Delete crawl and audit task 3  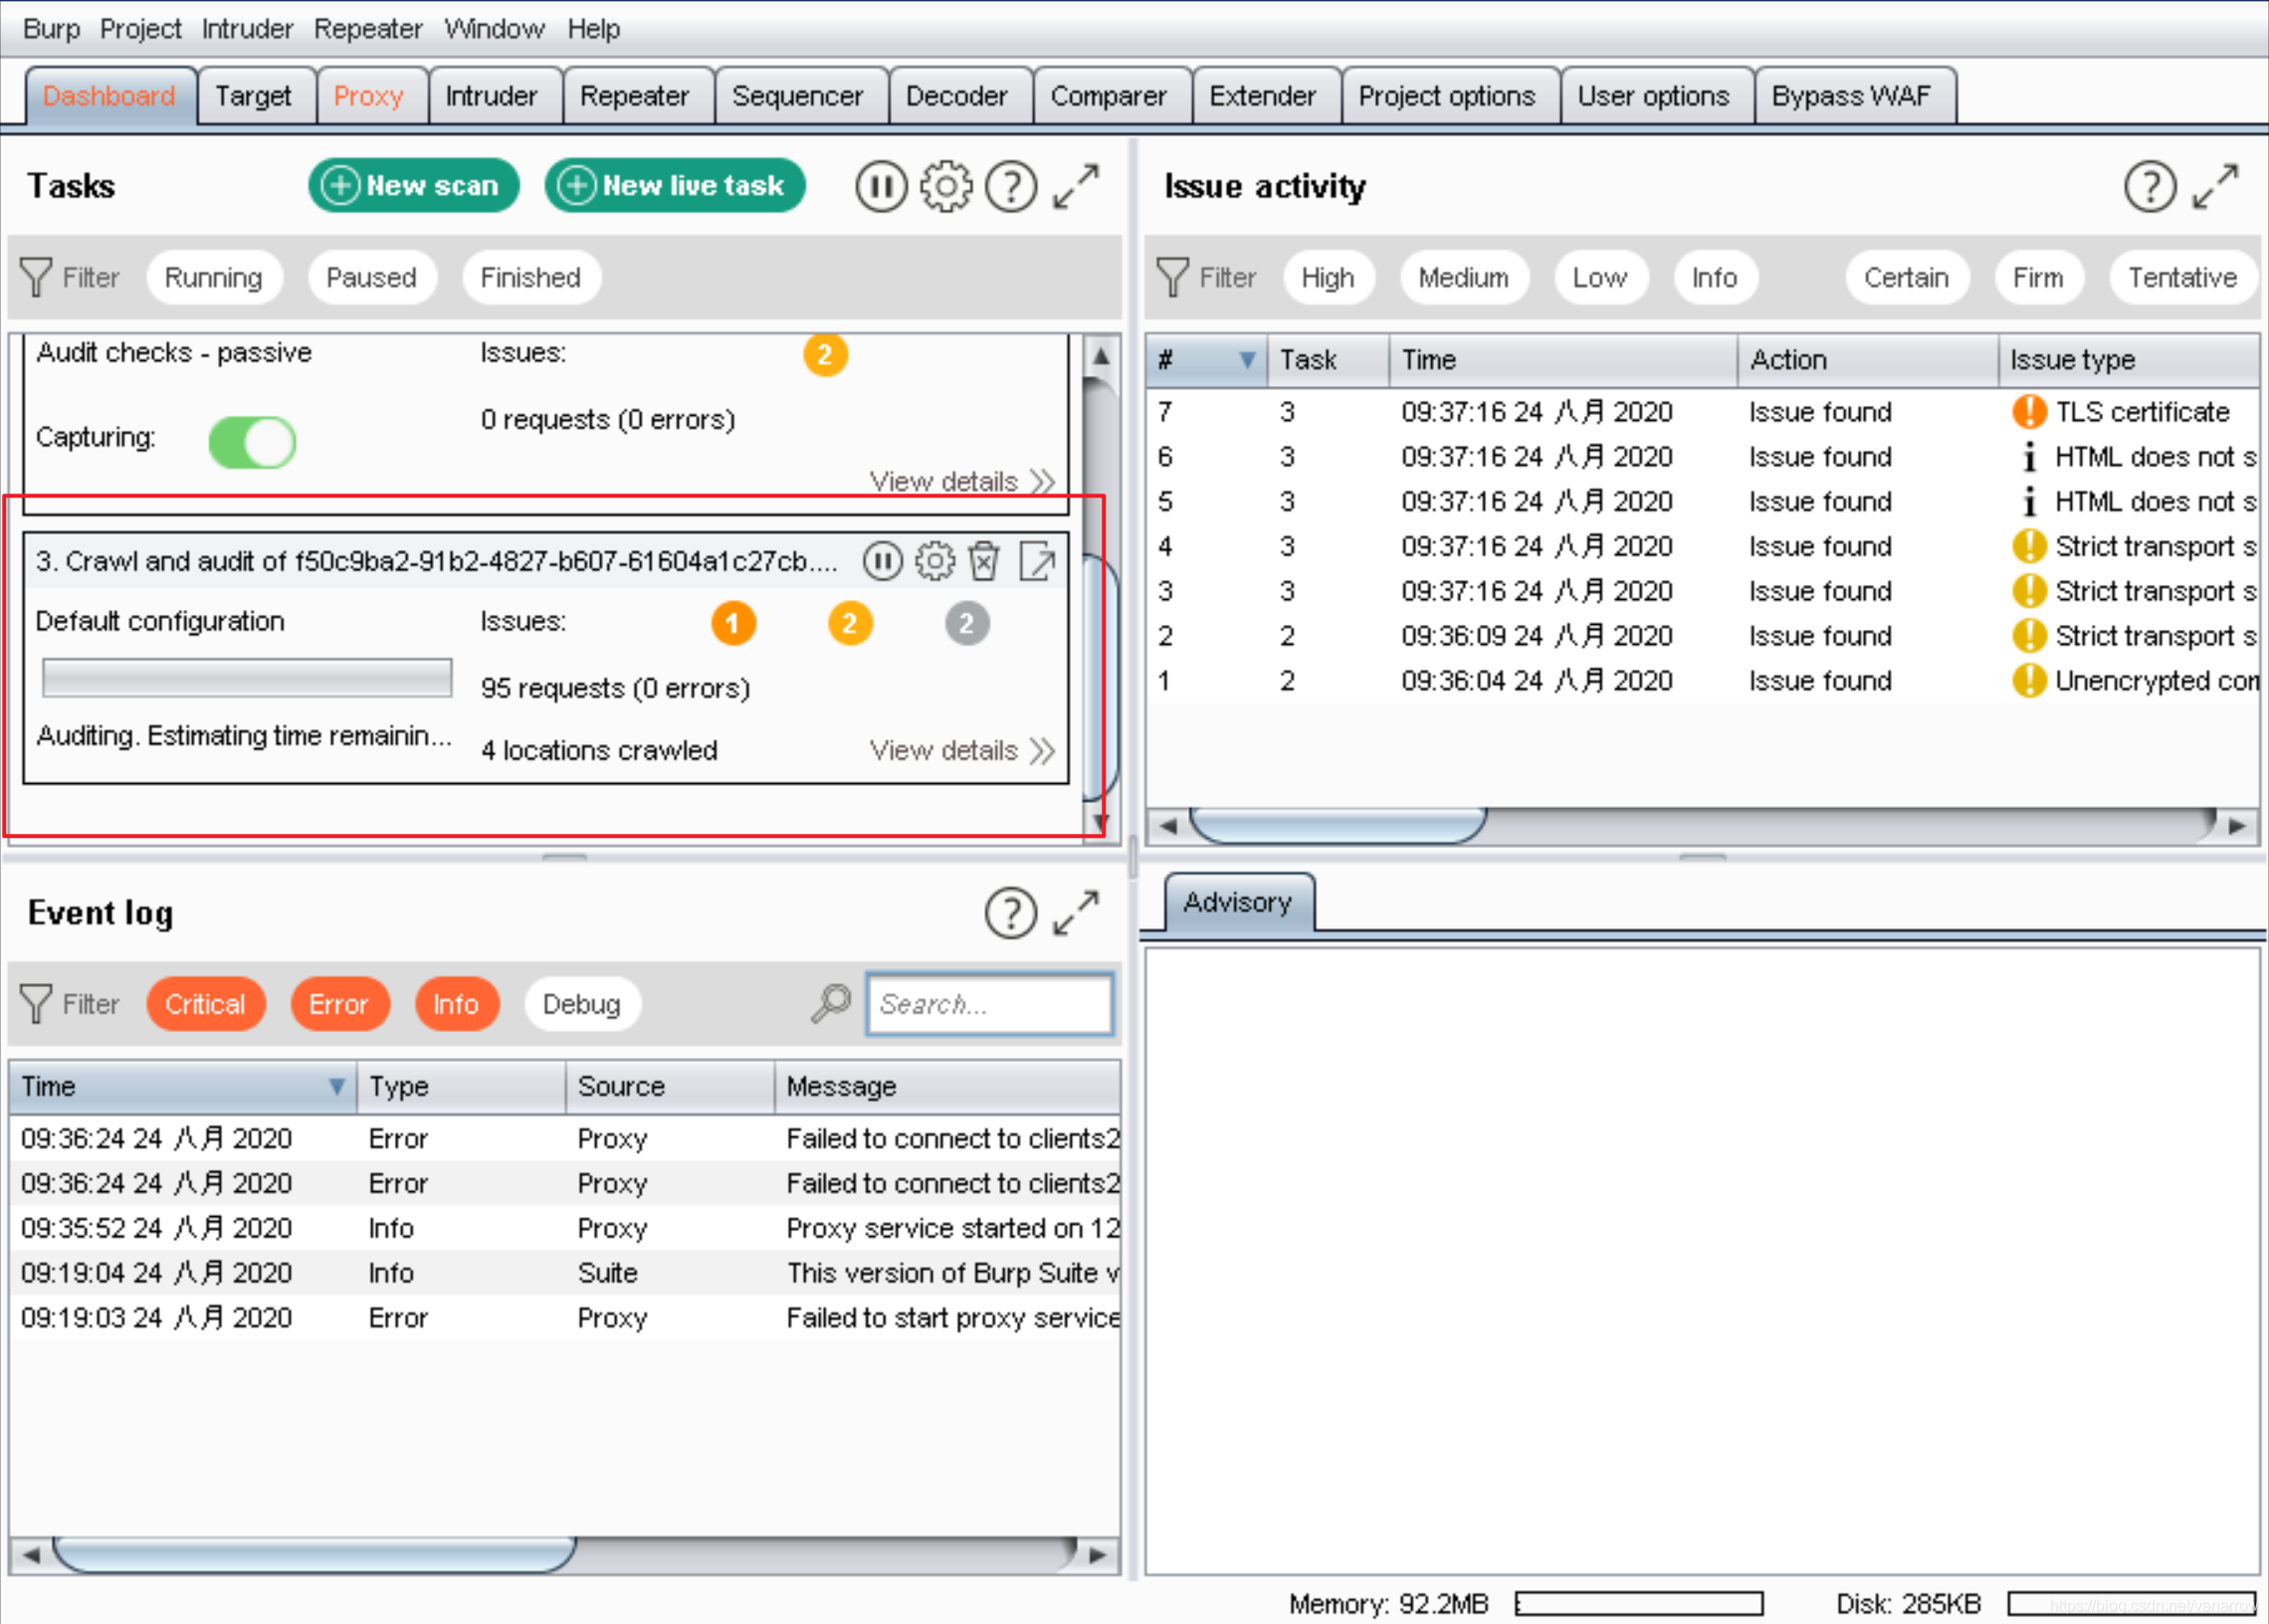pyautogui.click(x=984, y=561)
